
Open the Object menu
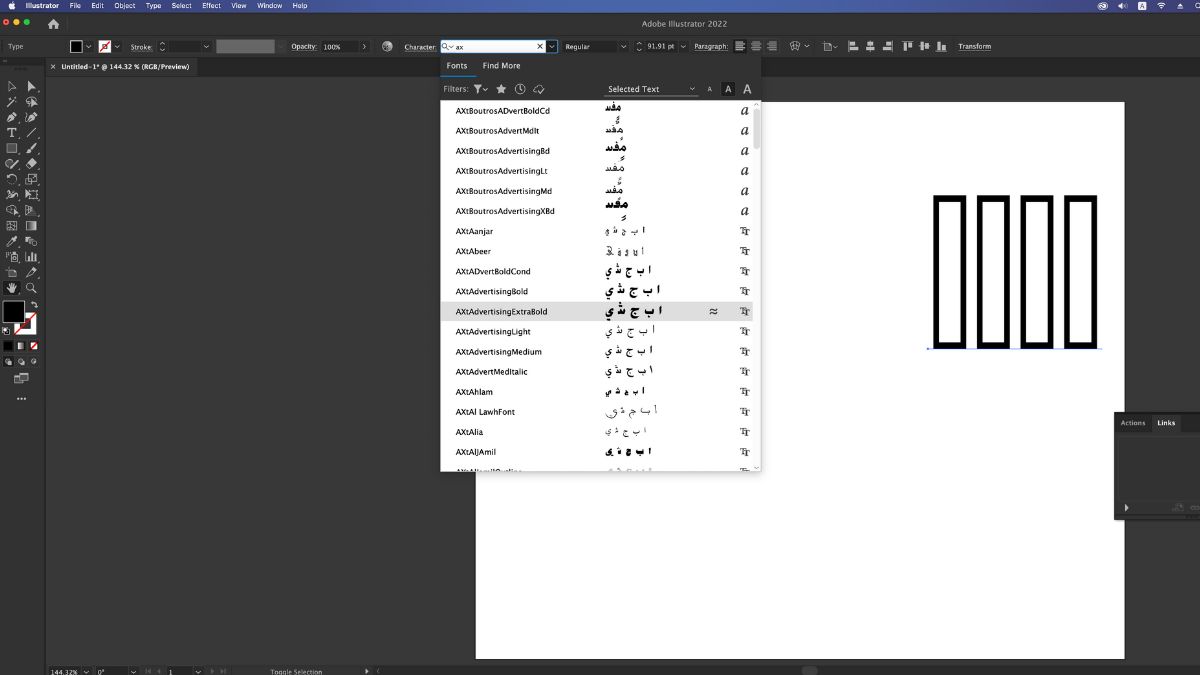point(125,5)
